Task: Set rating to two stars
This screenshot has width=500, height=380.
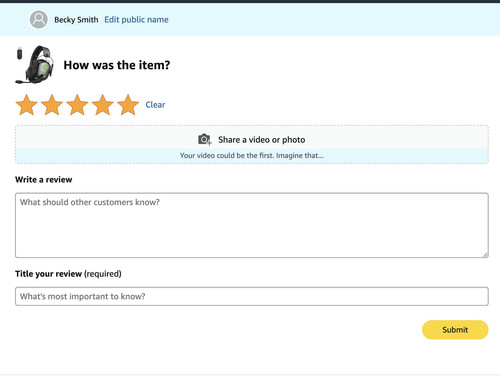Action: pyautogui.click(x=52, y=105)
